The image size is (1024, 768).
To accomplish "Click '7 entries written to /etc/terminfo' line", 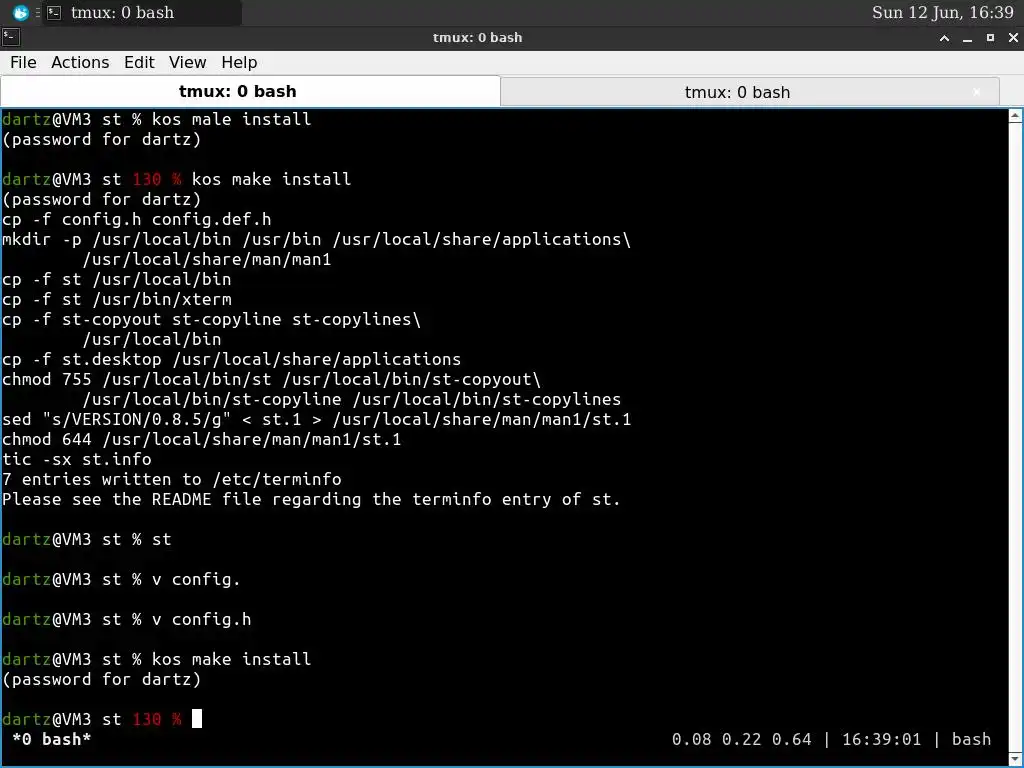I will click(172, 479).
